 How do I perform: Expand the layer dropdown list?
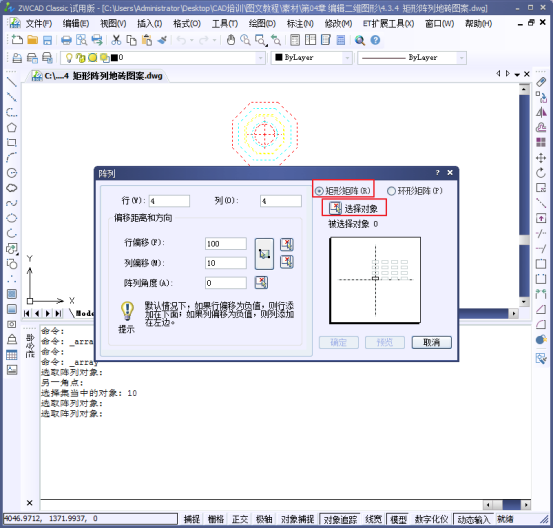[261, 58]
